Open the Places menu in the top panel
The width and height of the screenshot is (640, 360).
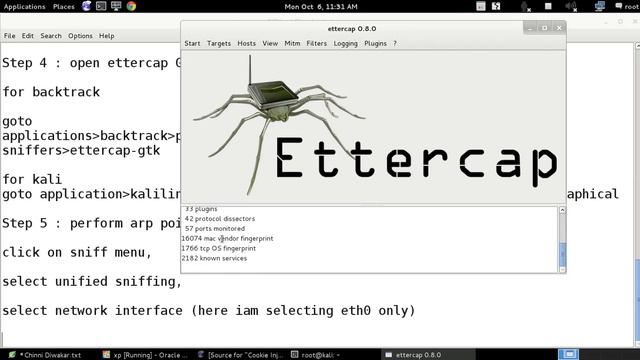tap(64, 7)
